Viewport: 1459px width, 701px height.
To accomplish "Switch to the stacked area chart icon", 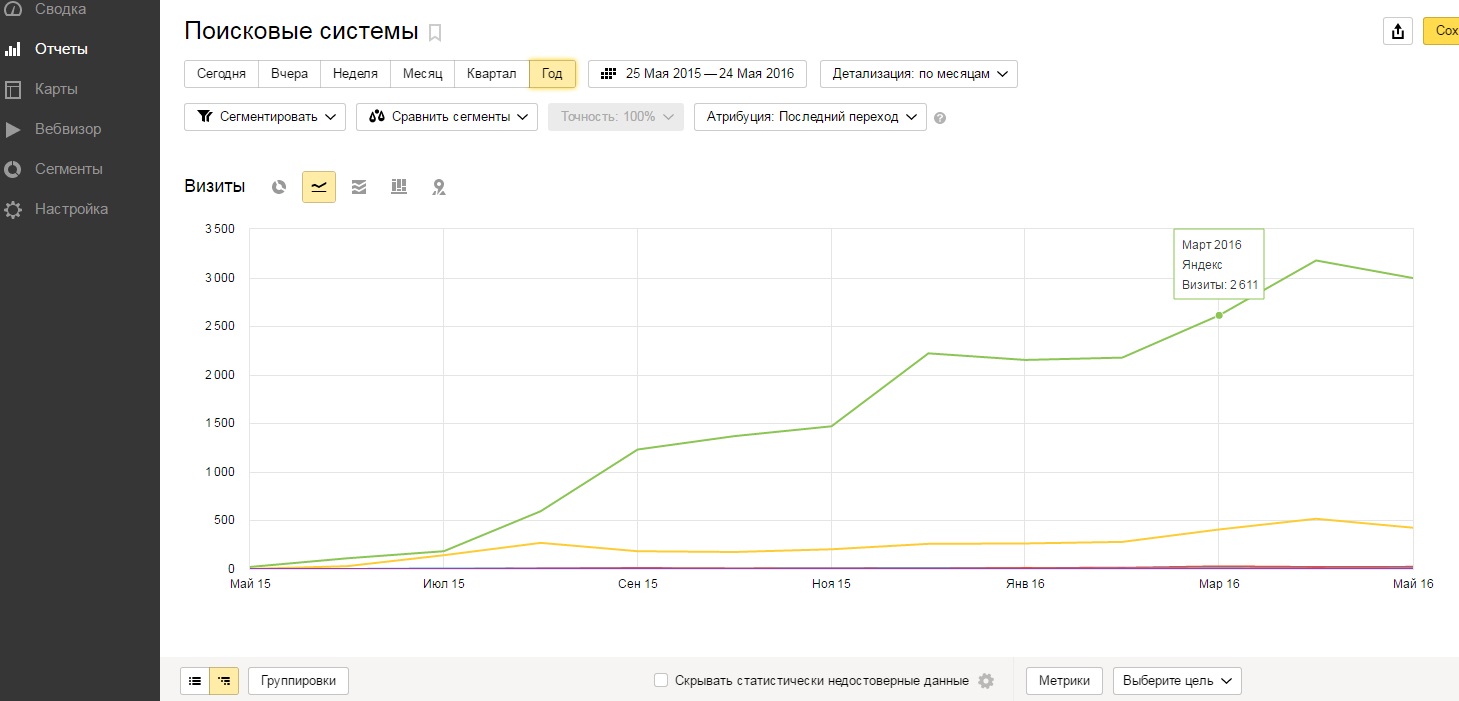I will click(359, 187).
